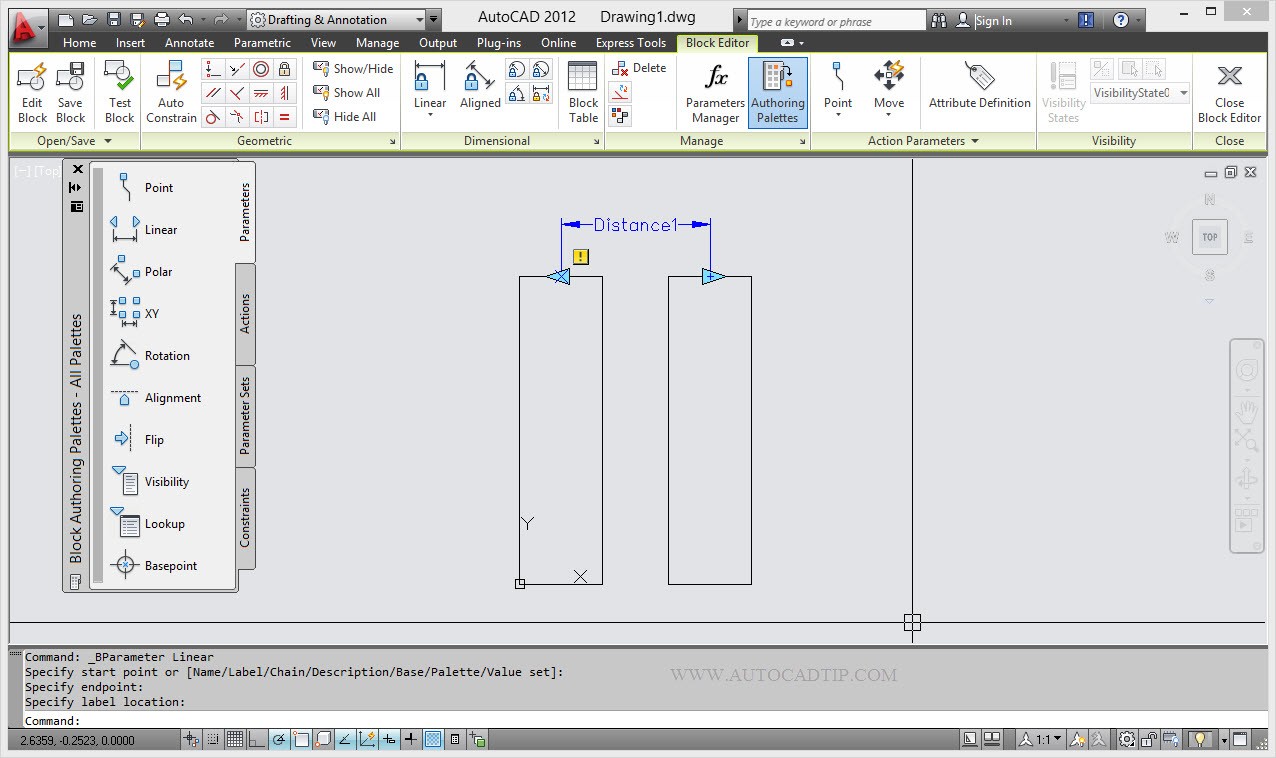This screenshot has height=758, width=1276.
Task: Choose the Lookup parameter in the palette
Action: [x=147, y=523]
